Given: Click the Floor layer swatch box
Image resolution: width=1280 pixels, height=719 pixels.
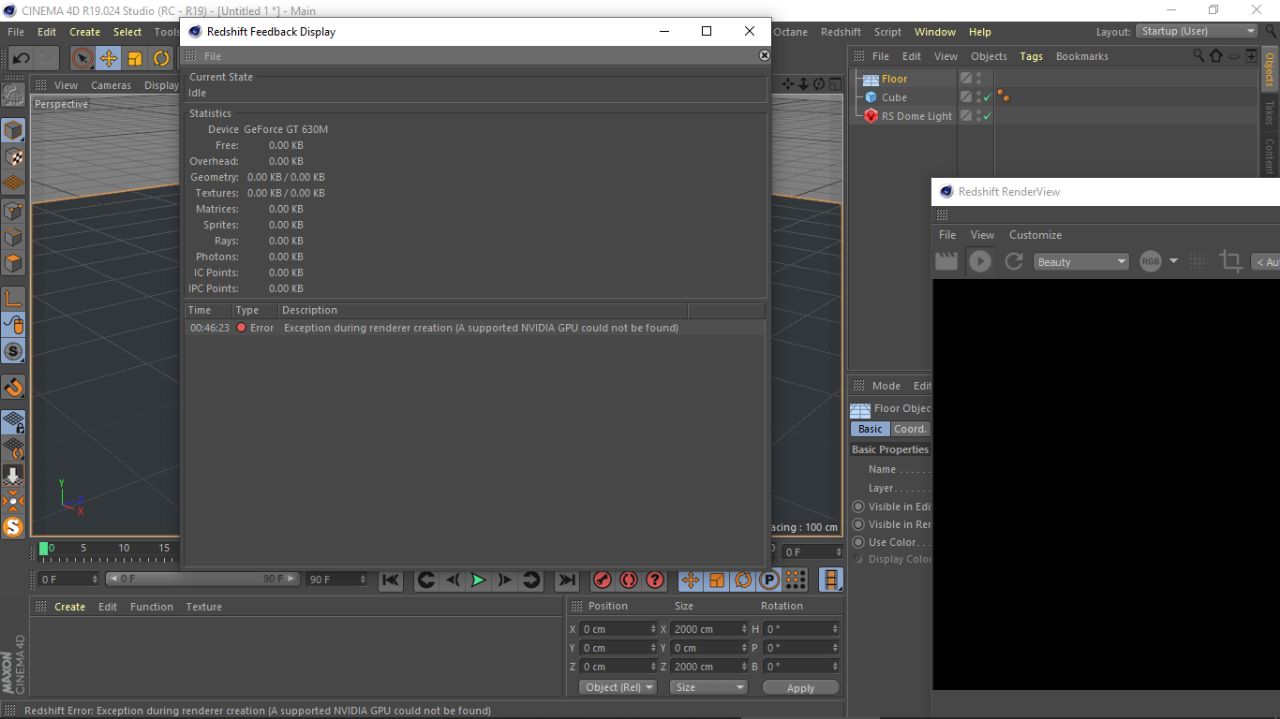Looking at the screenshot, I should click(966, 78).
